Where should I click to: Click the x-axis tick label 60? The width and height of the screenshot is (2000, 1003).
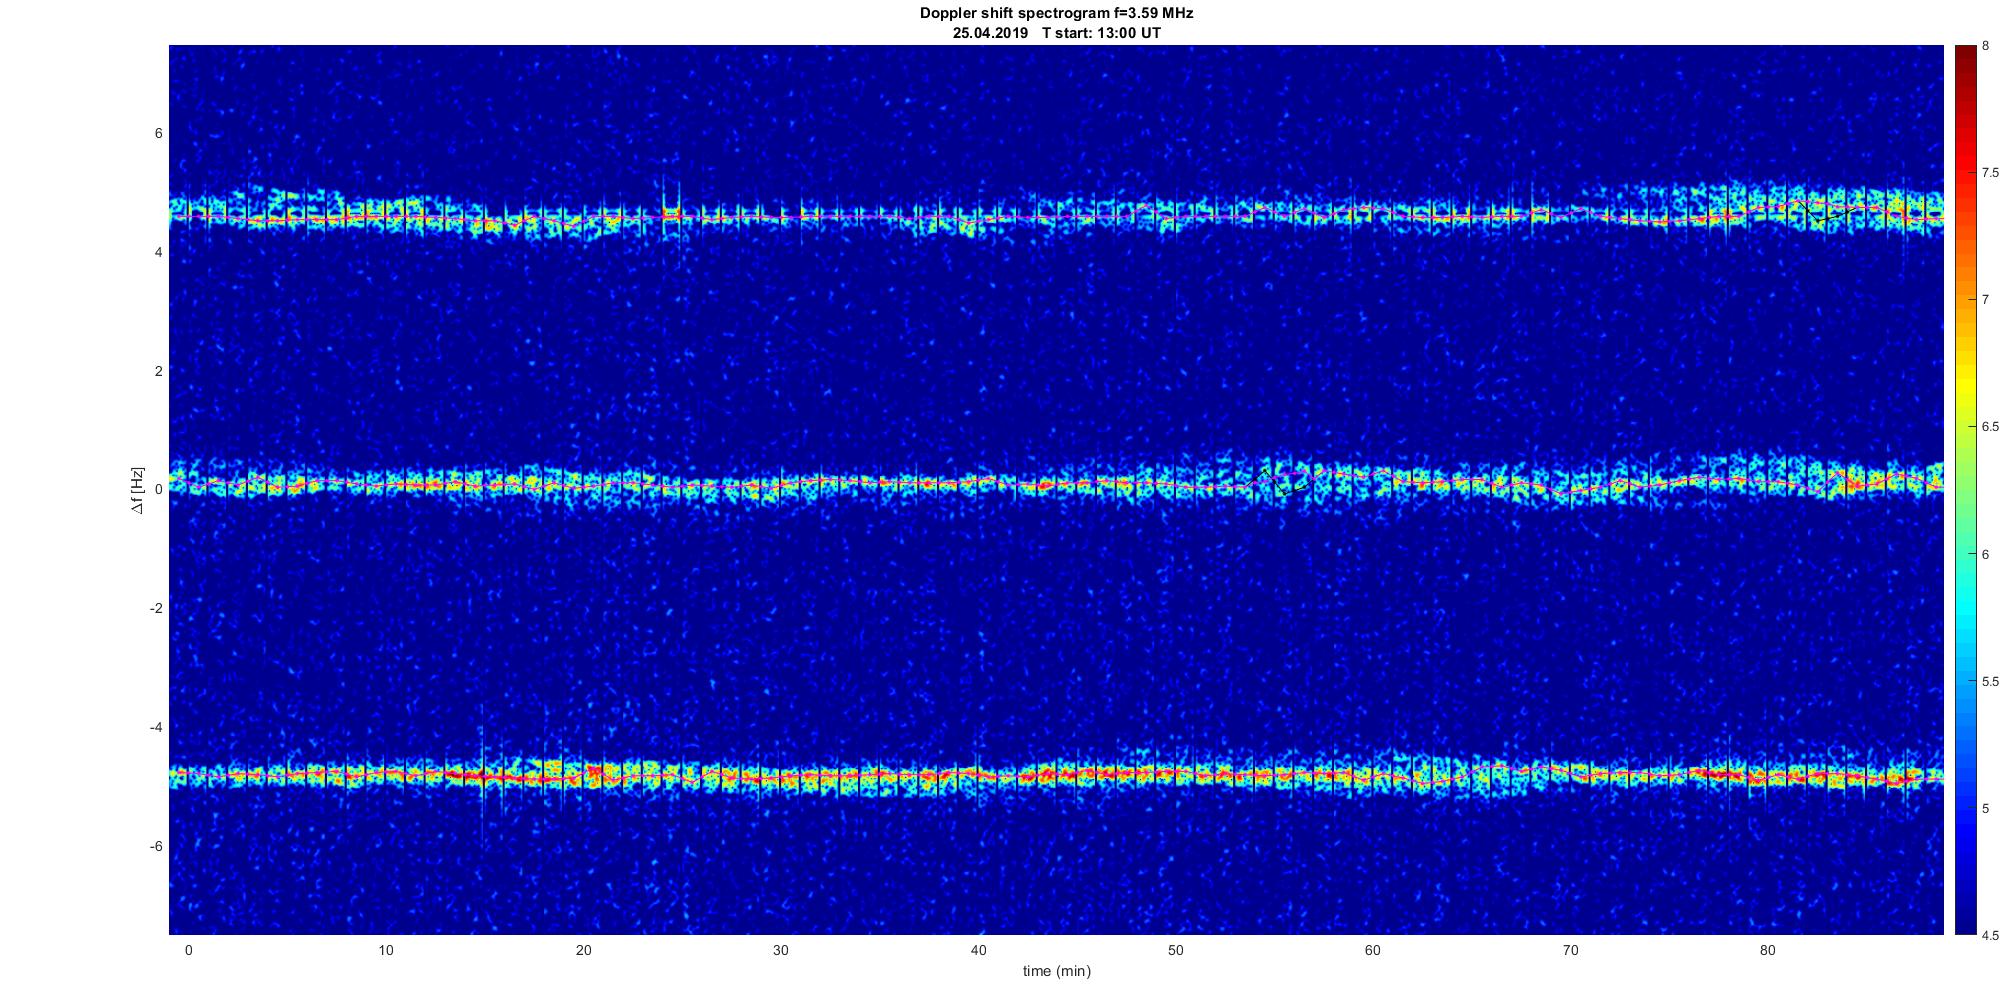click(1373, 951)
